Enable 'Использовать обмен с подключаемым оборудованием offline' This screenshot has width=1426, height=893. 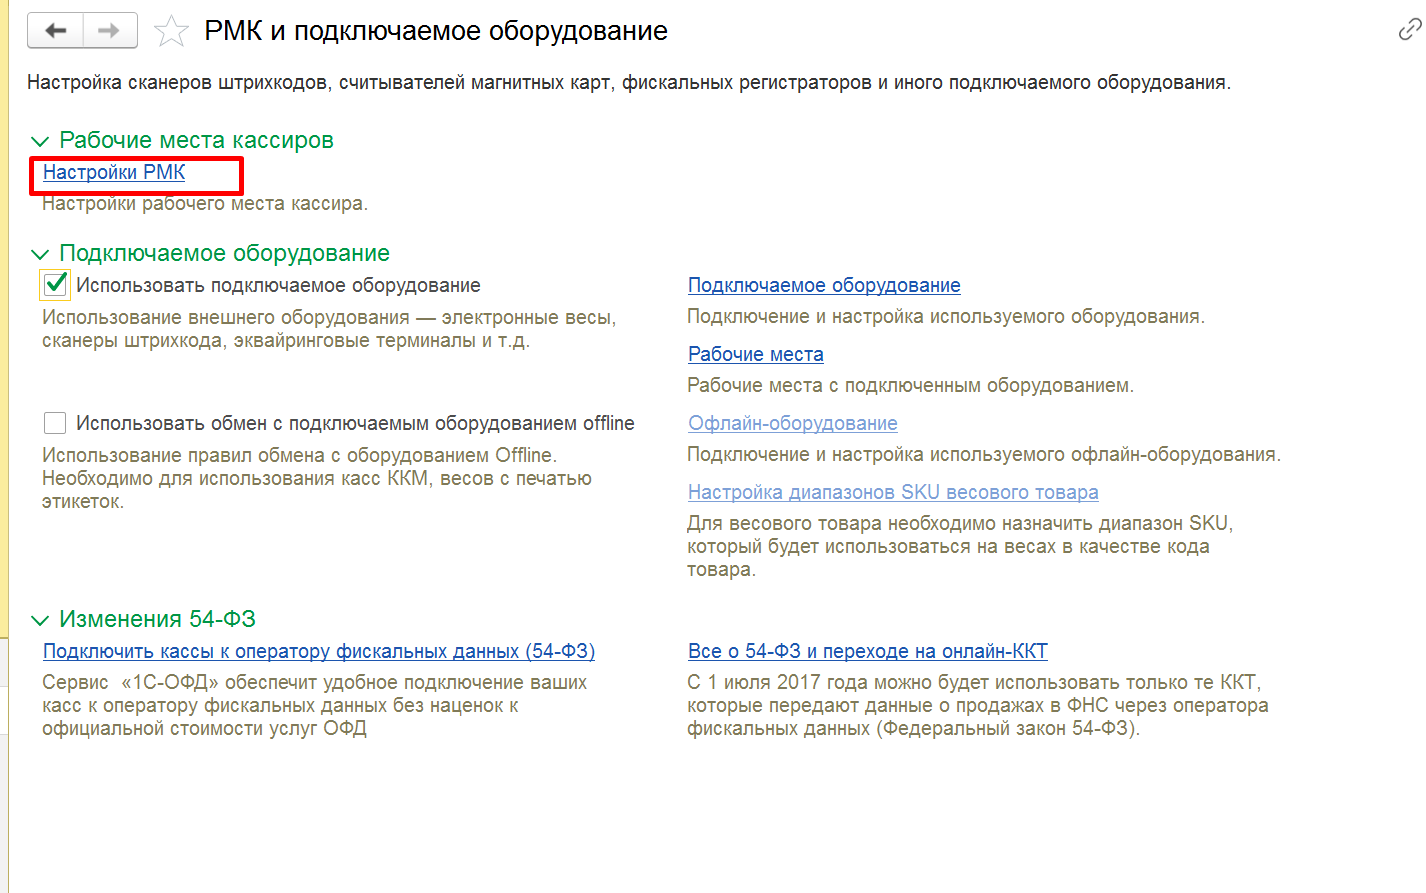coord(55,423)
